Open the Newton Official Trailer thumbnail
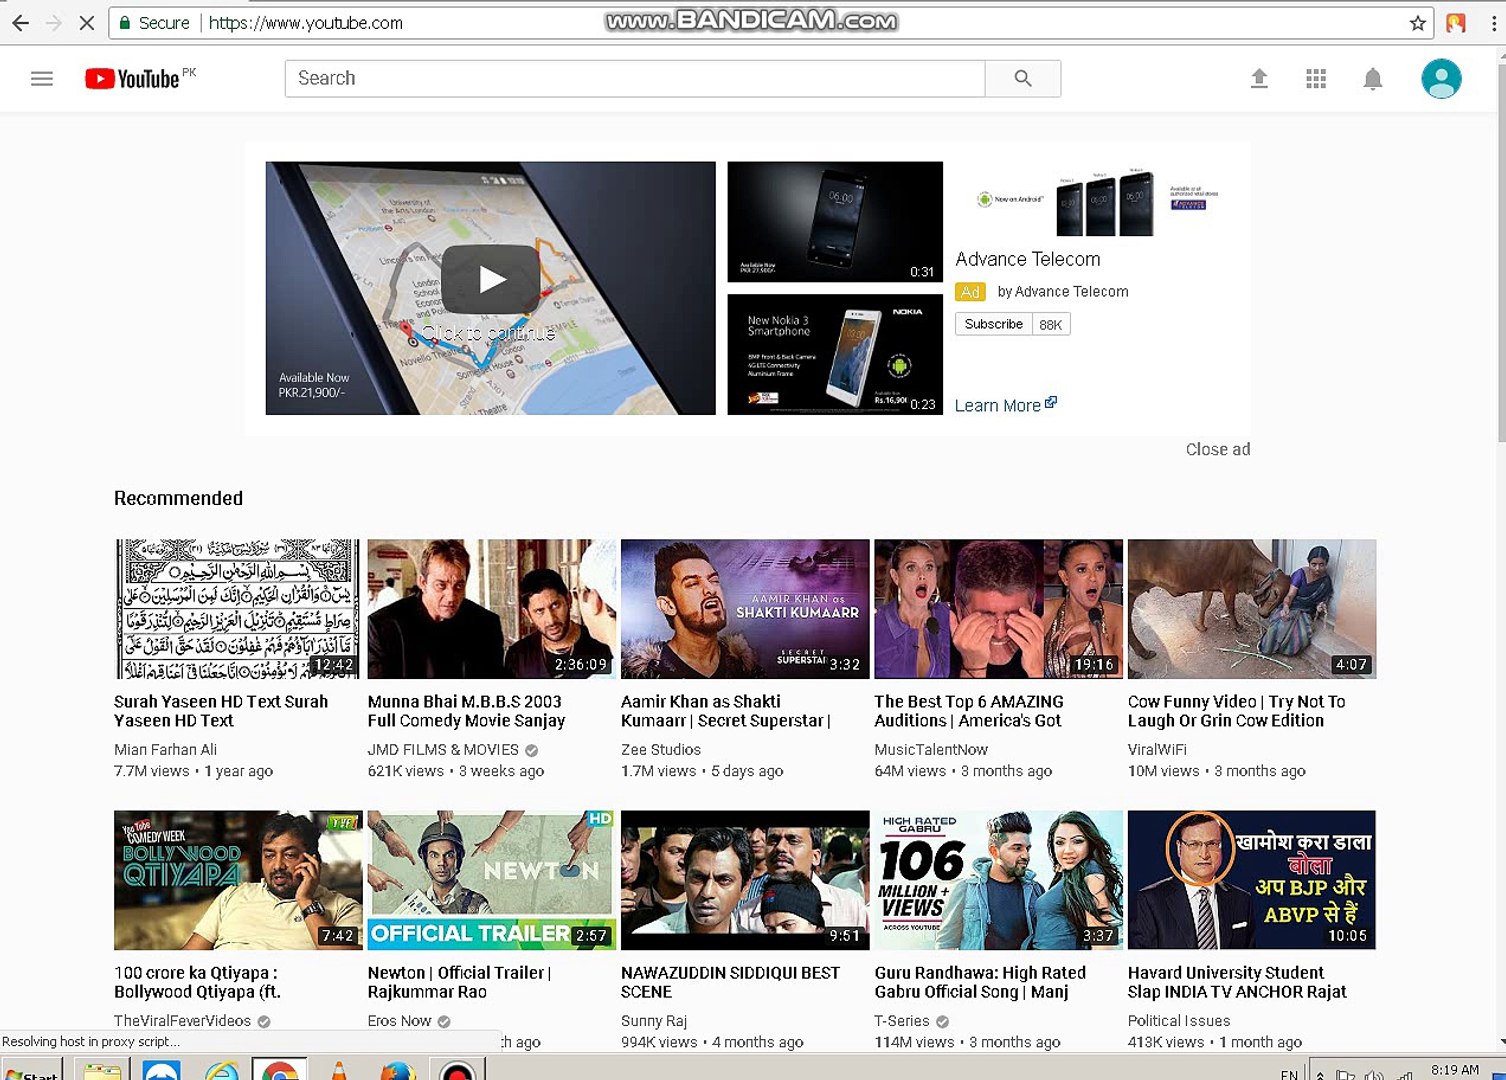This screenshot has height=1080, width=1506. coord(492,880)
